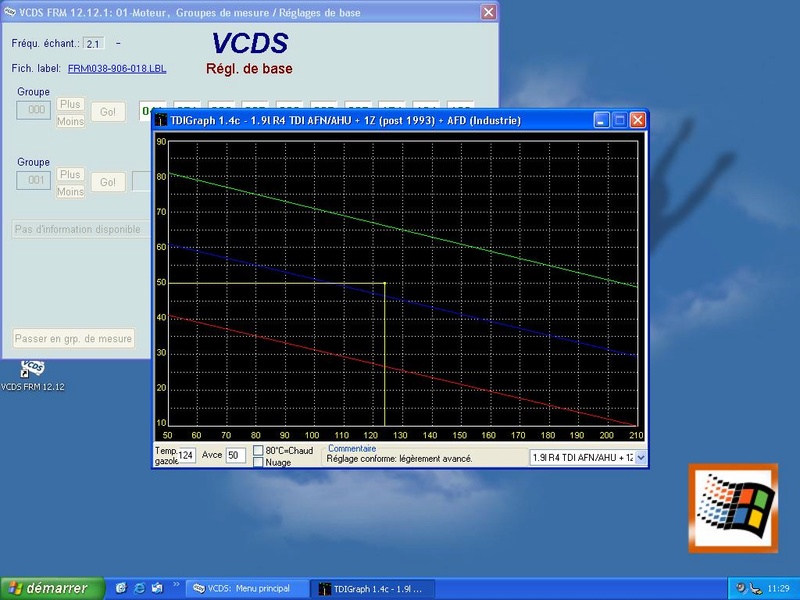
Task: Click the Avce value input field
Action: 236,456
